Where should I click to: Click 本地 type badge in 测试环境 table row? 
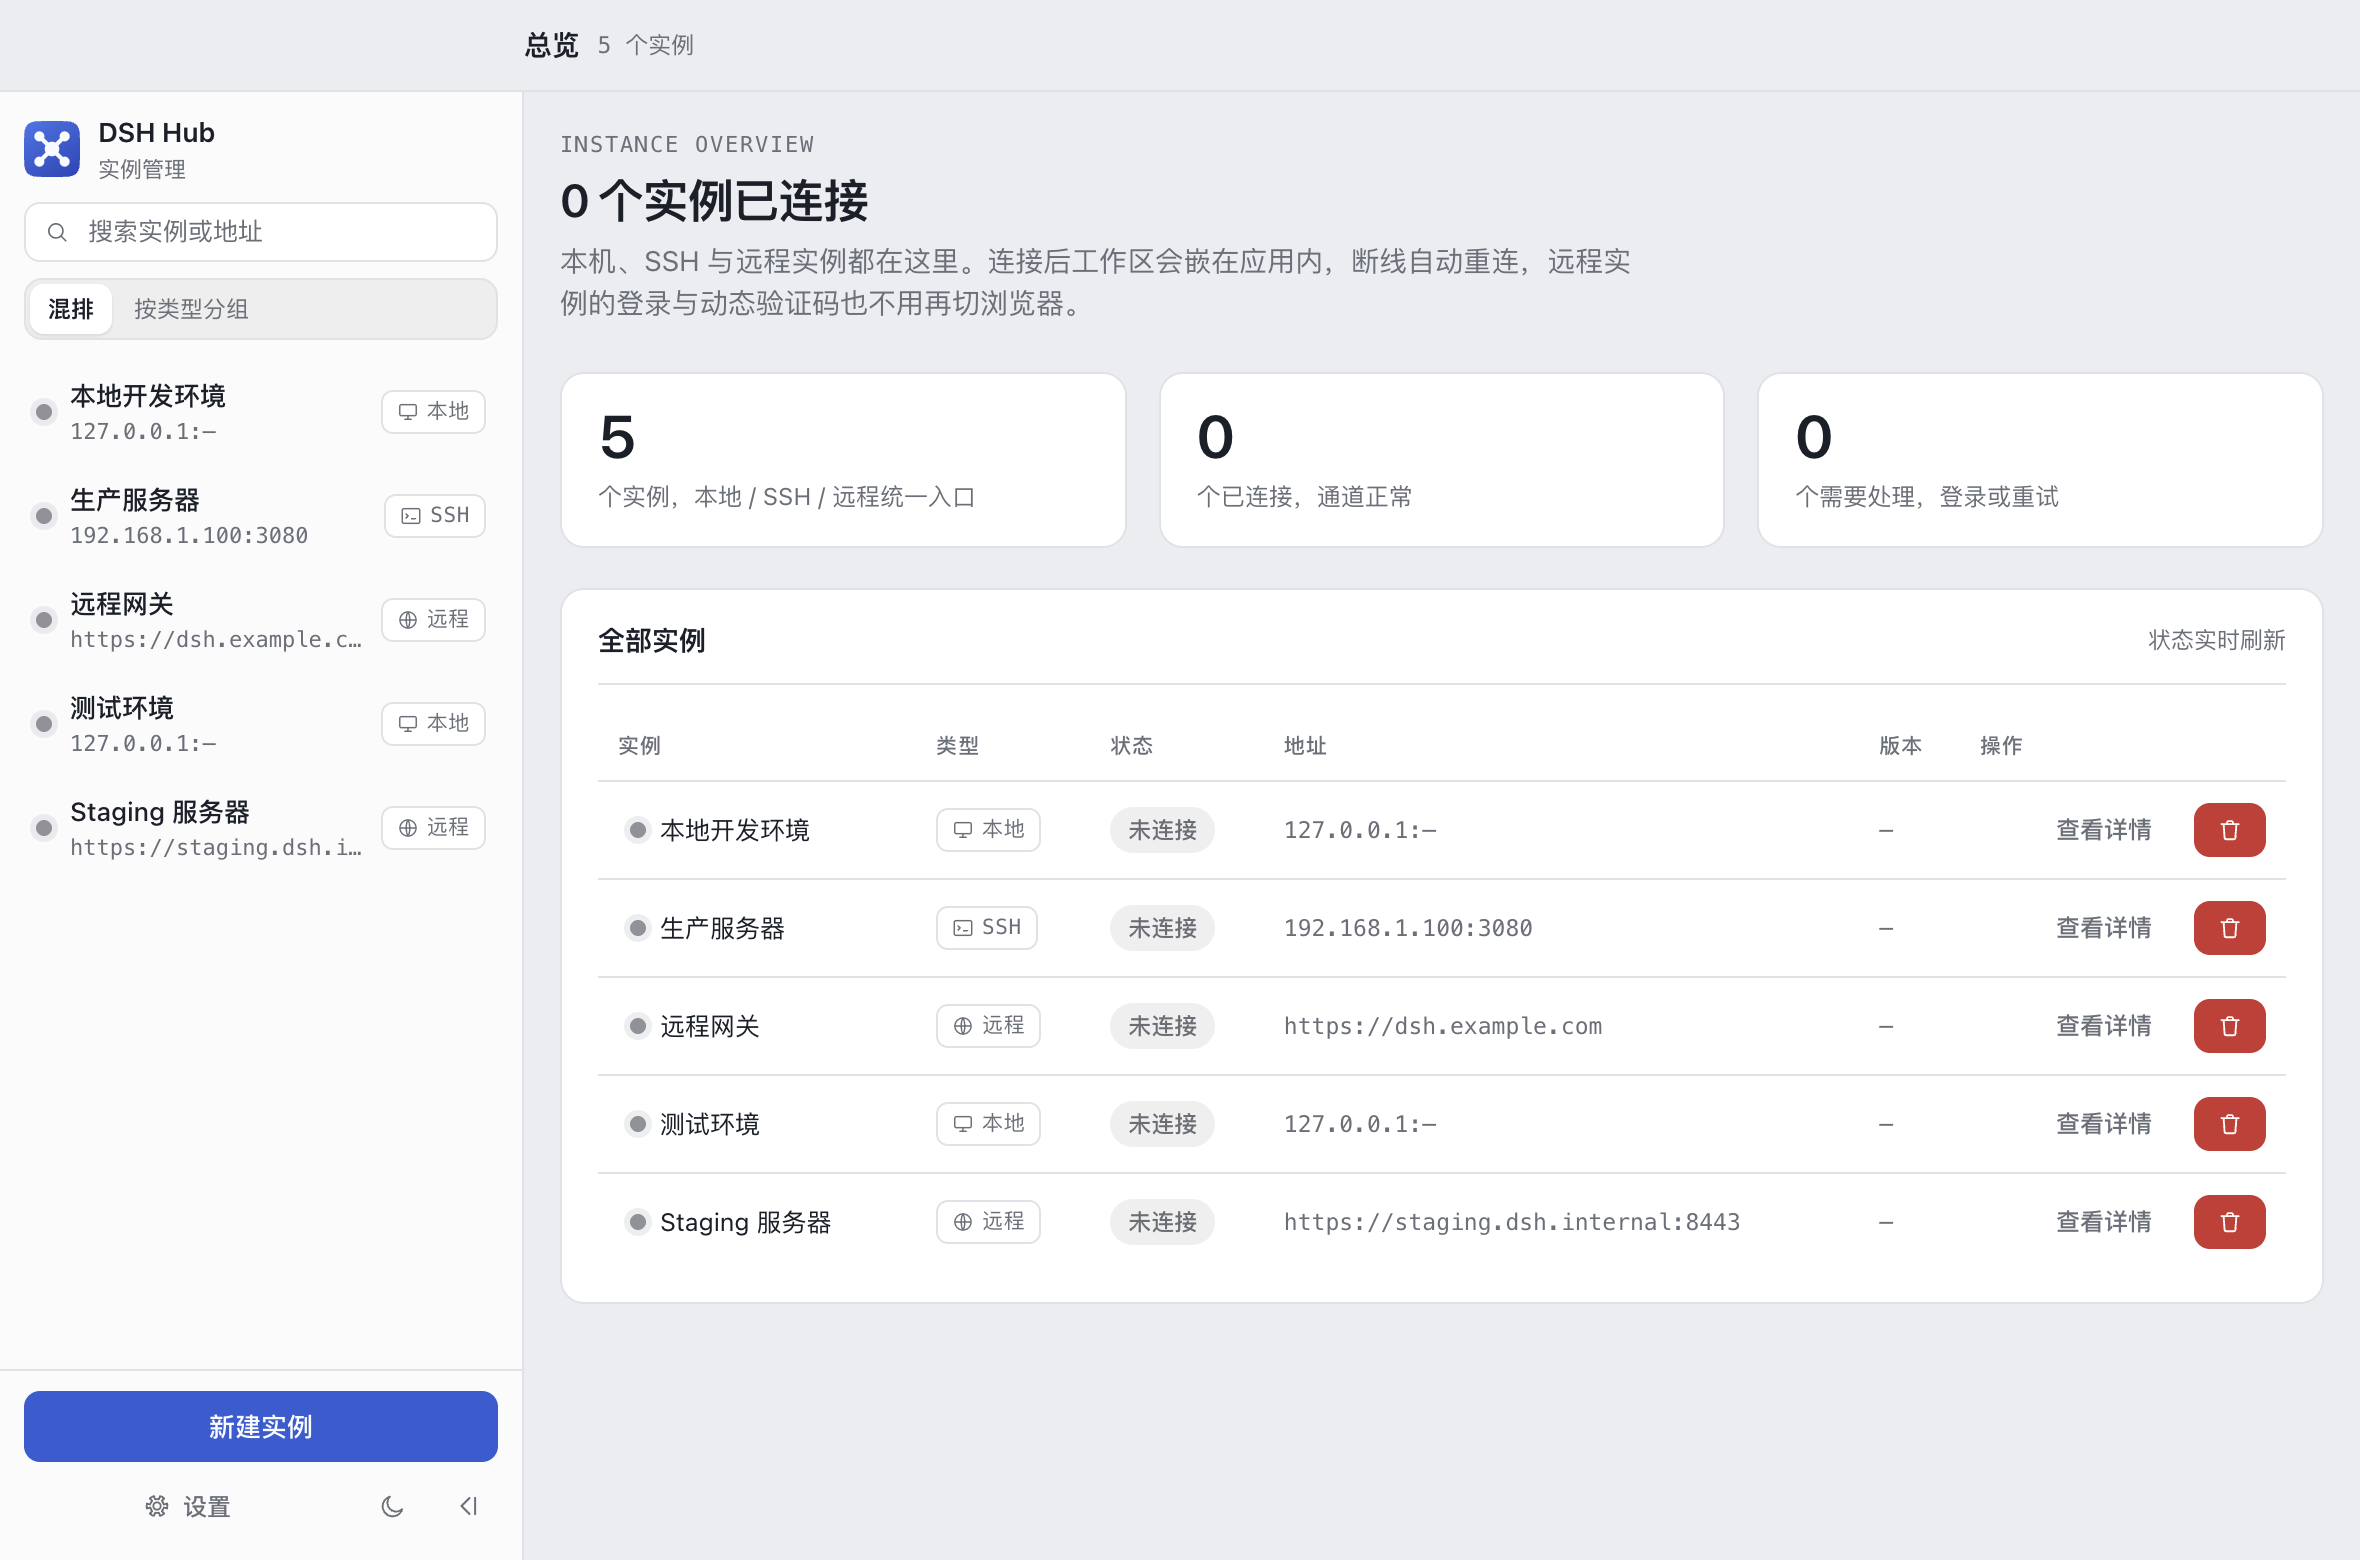pyautogui.click(x=988, y=1124)
